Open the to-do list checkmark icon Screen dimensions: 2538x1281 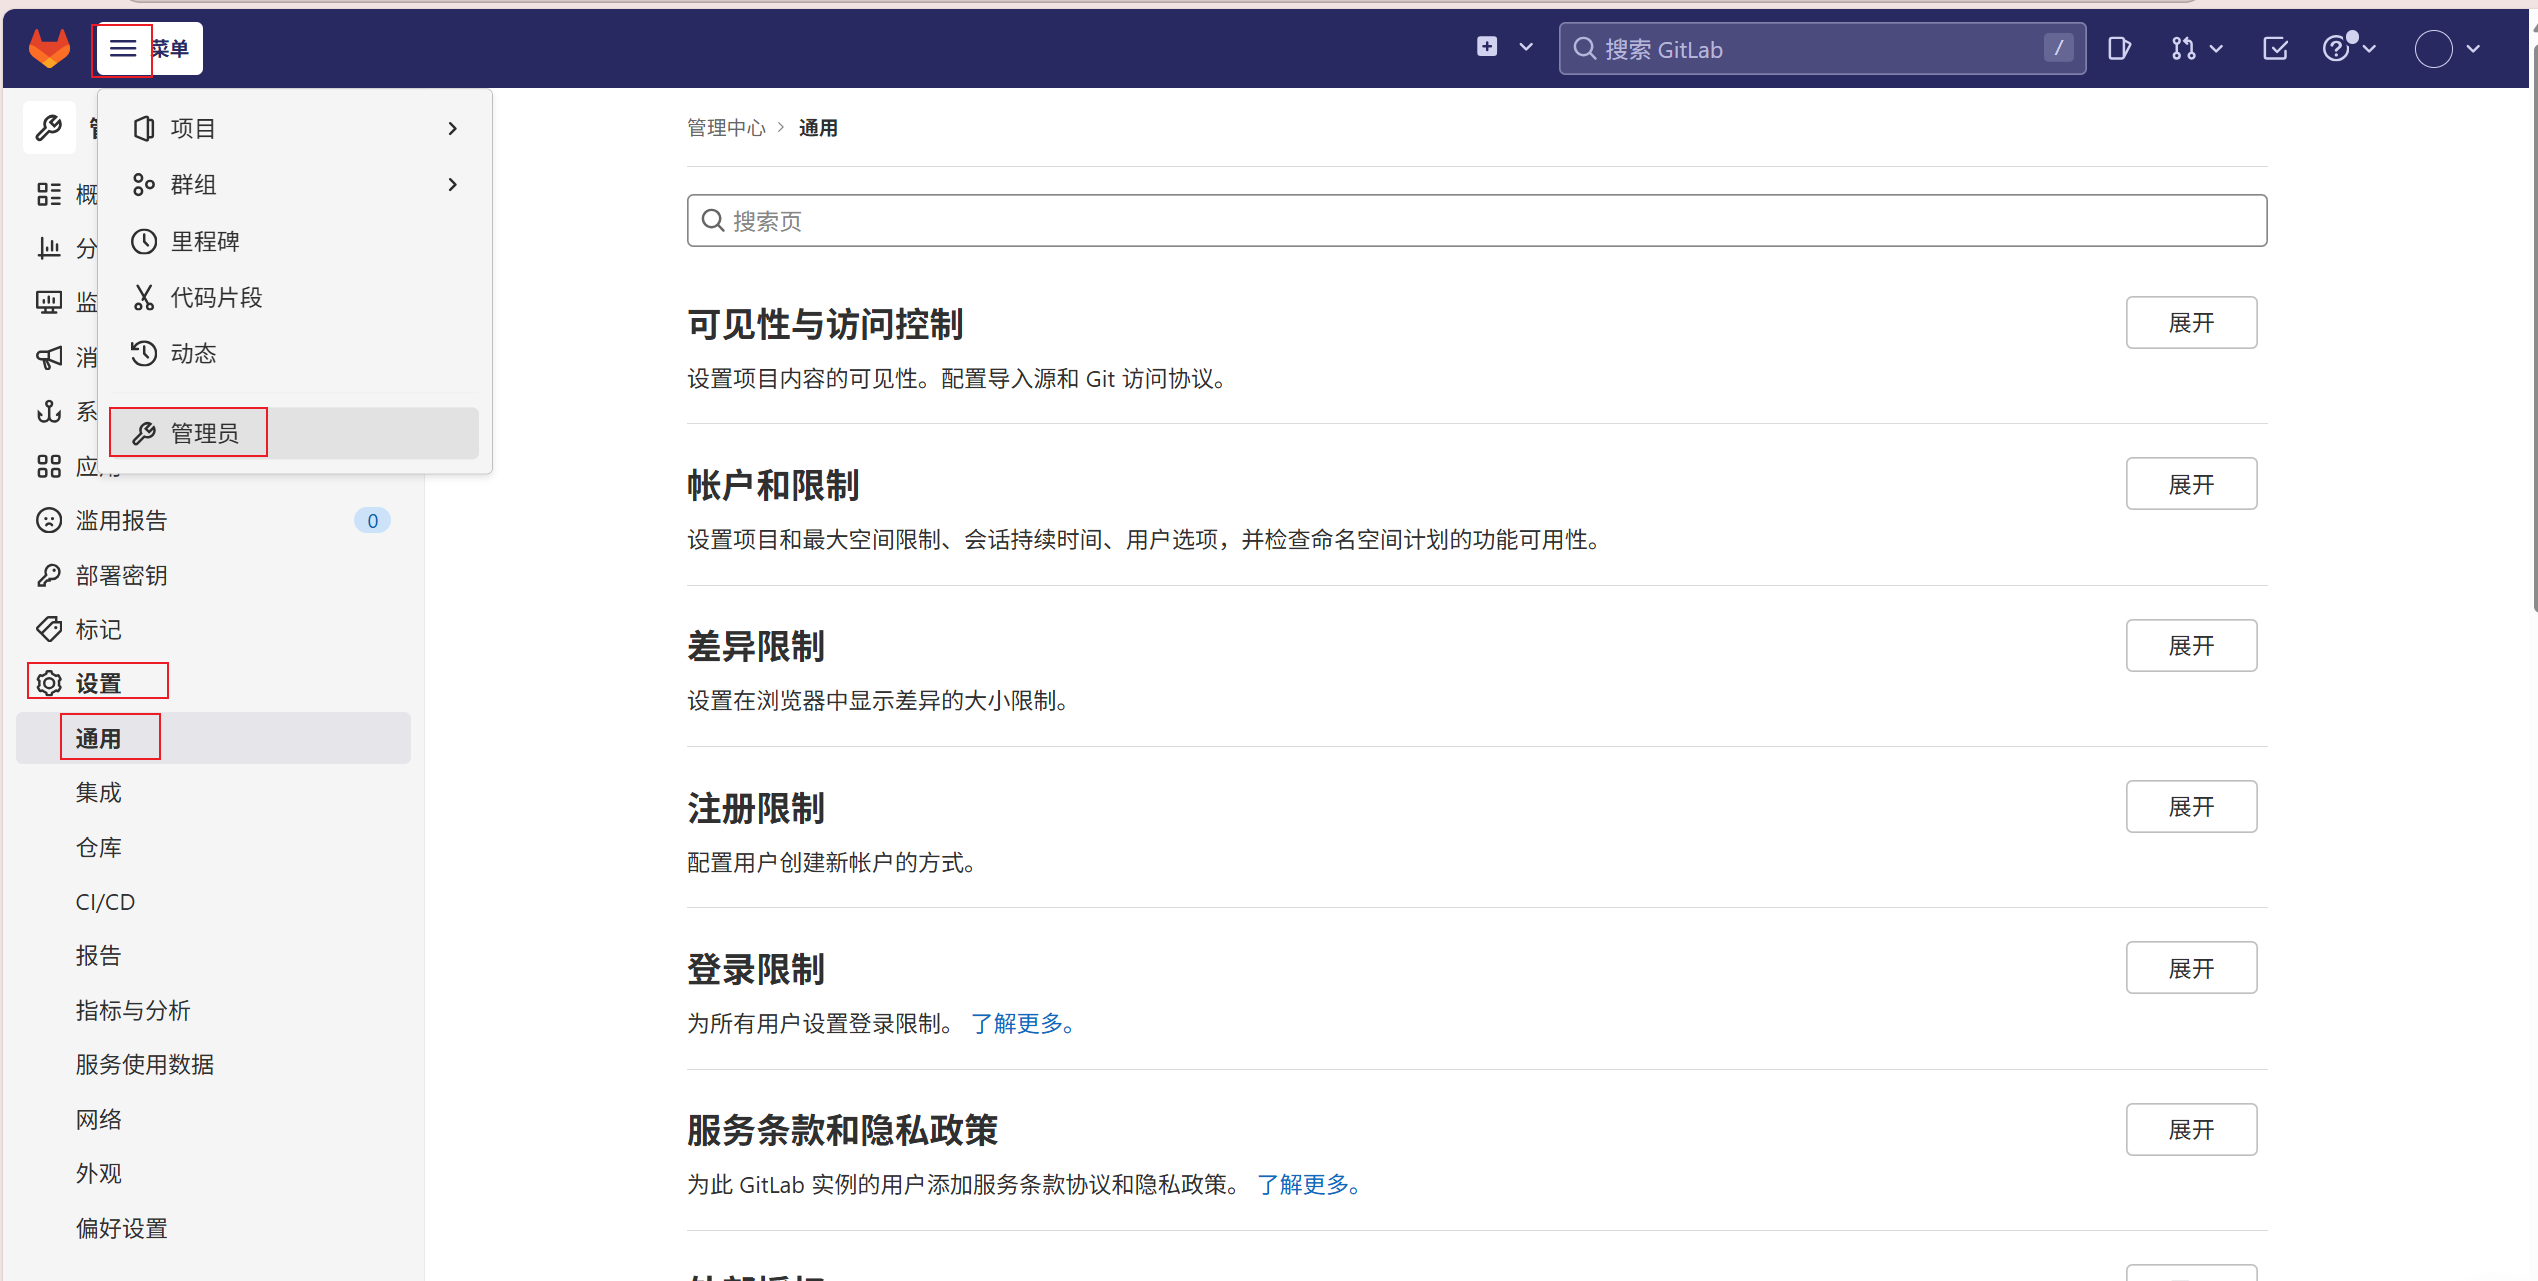click(x=2275, y=48)
